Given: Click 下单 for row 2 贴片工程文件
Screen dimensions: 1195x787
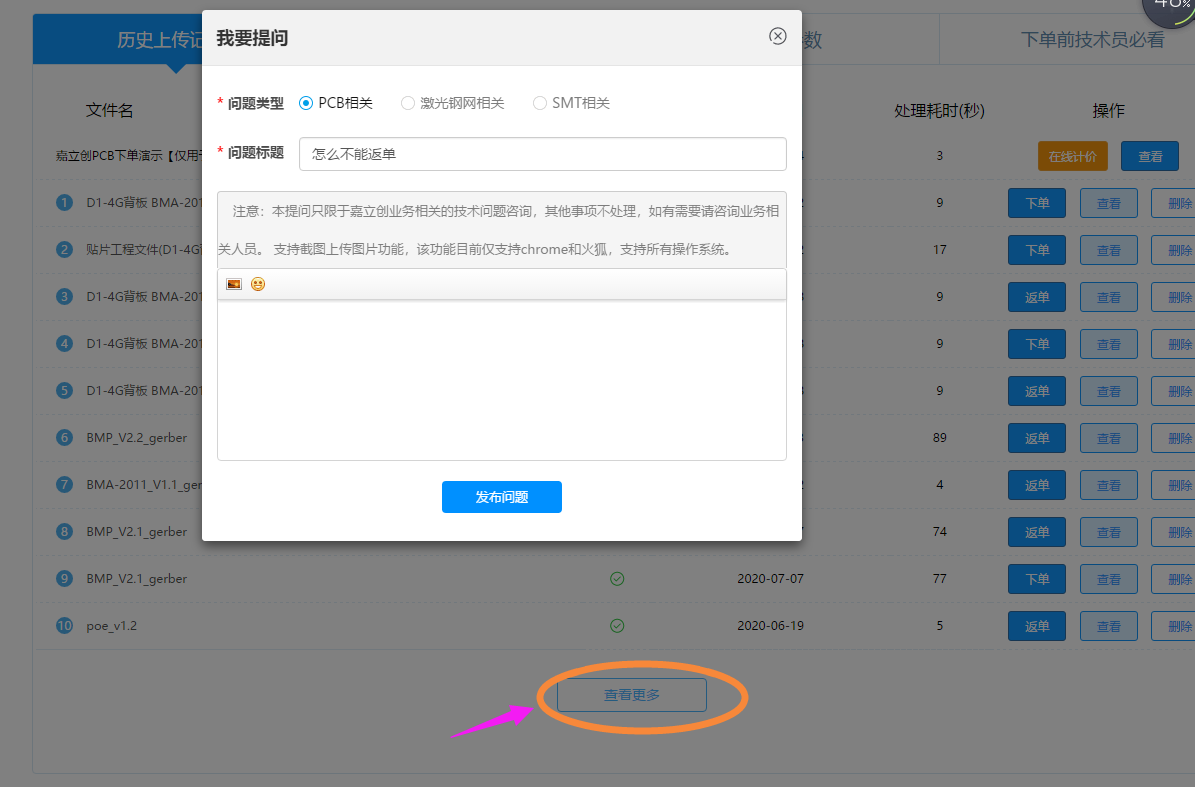Looking at the screenshot, I should coord(1036,251).
